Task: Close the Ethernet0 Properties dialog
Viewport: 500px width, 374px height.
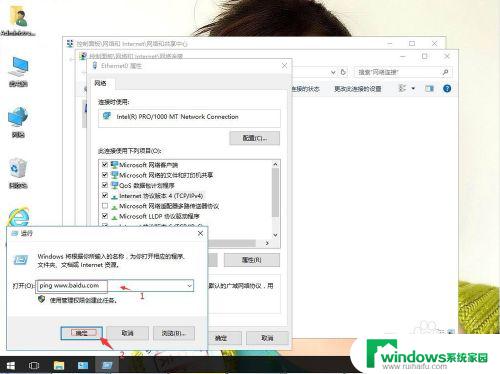Action: point(284,66)
